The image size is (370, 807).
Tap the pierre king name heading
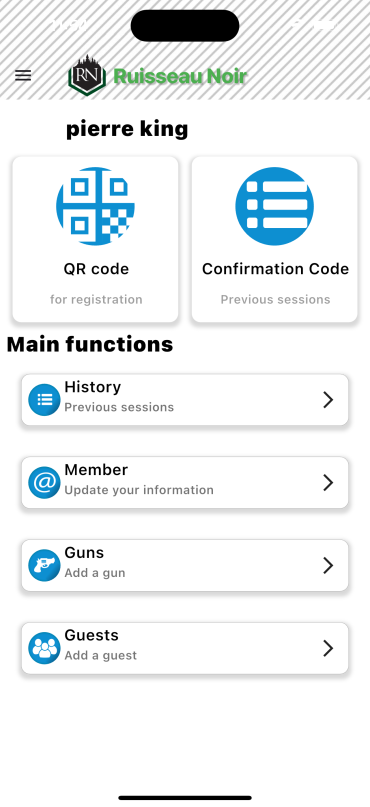point(127,129)
